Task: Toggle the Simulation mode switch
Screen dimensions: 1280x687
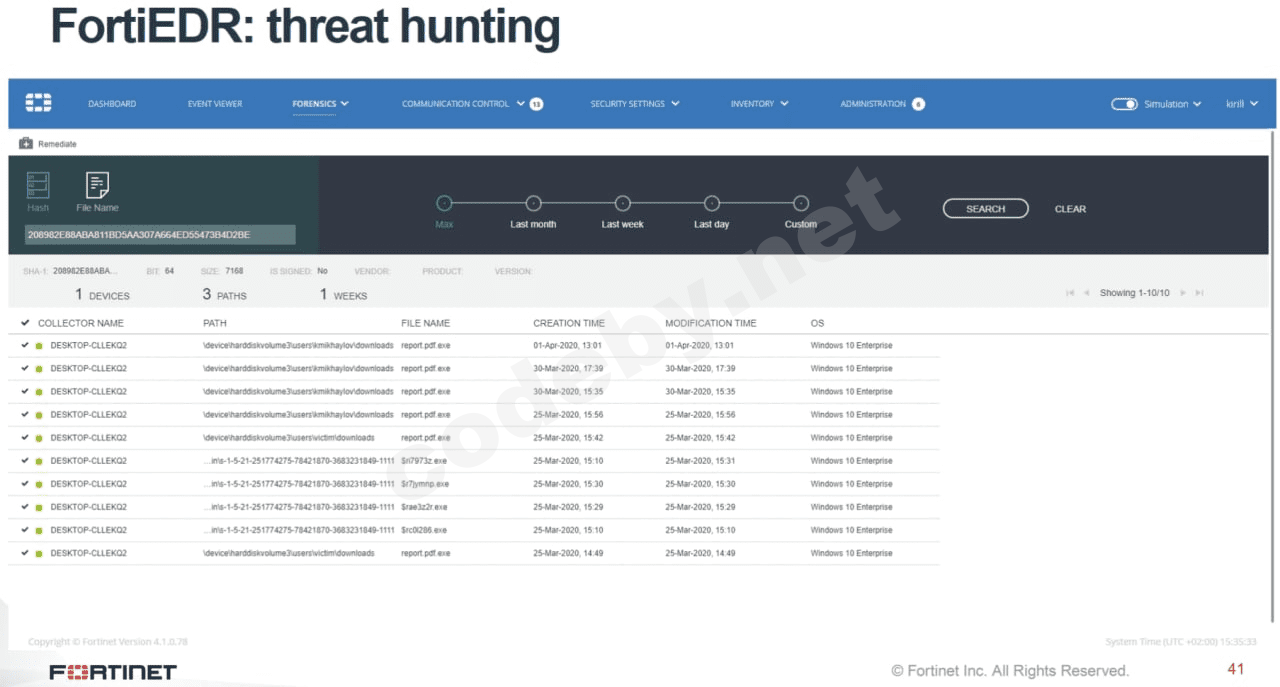Action: (x=1124, y=104)
